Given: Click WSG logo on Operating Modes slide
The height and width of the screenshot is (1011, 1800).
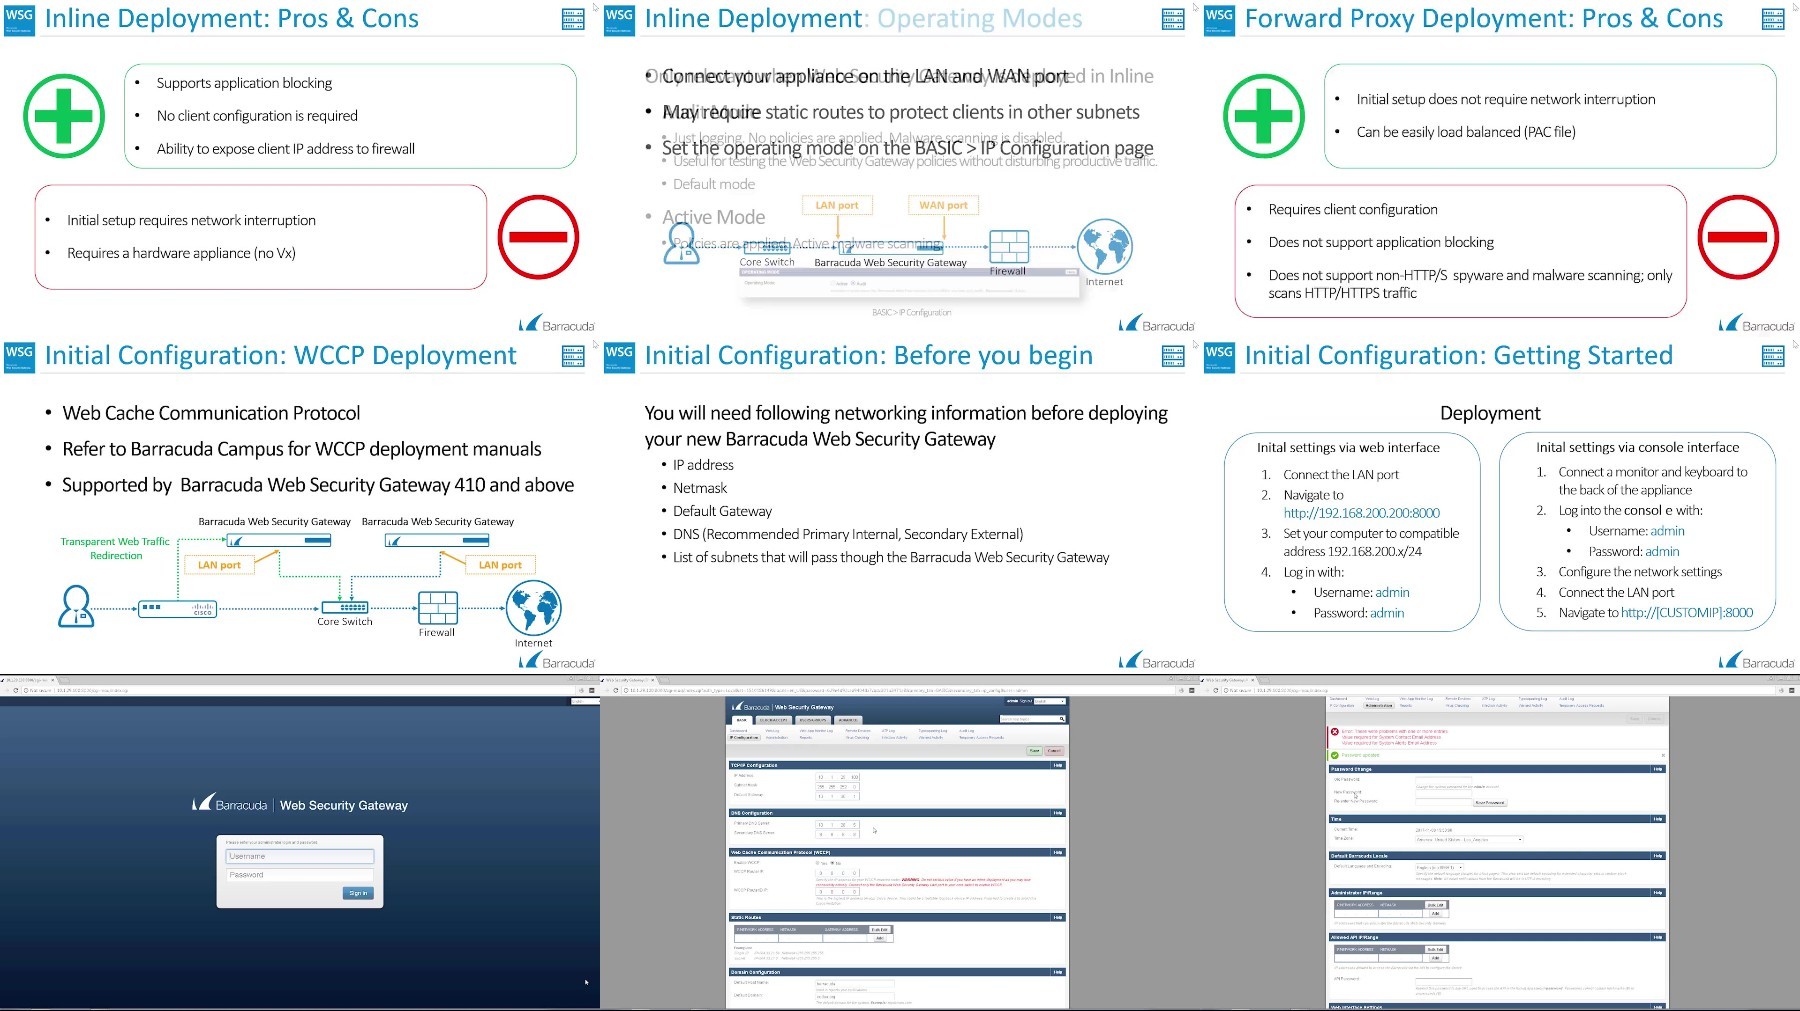Looking at the screenshot, I should [619, 19].
